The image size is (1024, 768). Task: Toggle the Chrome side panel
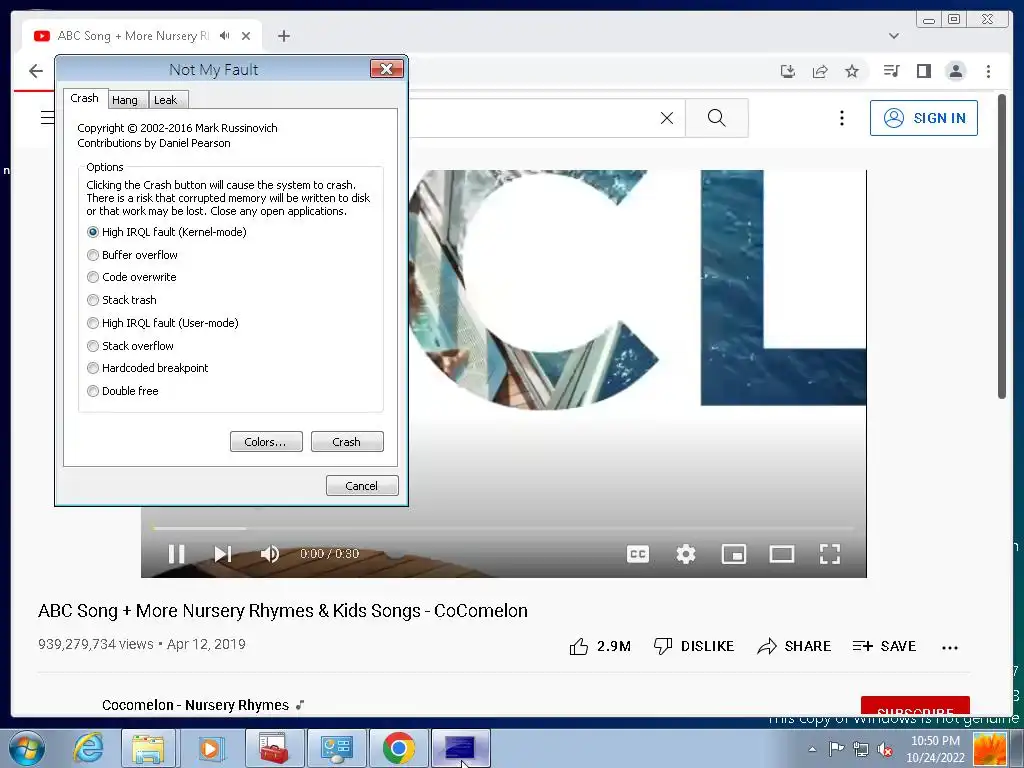coord(923,71)
